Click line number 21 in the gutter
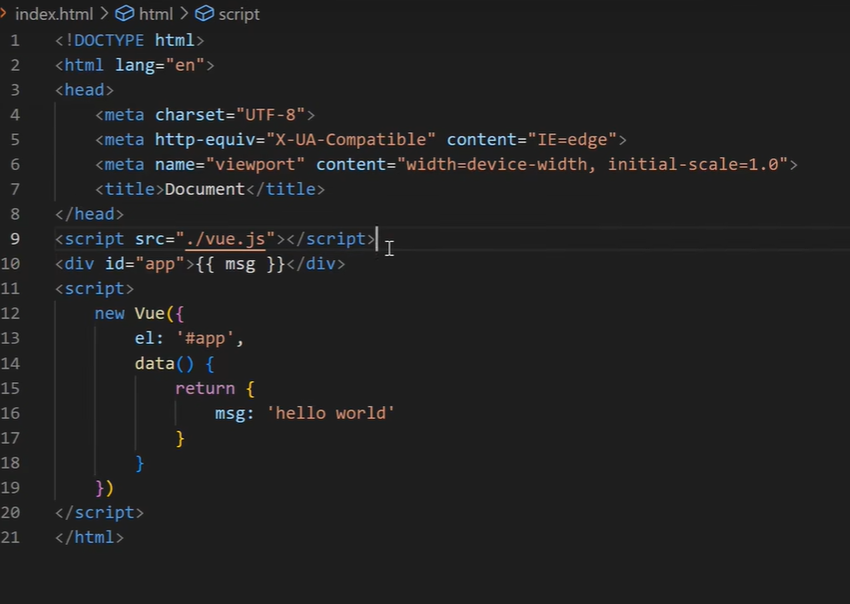Image resolution: width=850 pixels, height=604 pixels. (x=10, y=537)
